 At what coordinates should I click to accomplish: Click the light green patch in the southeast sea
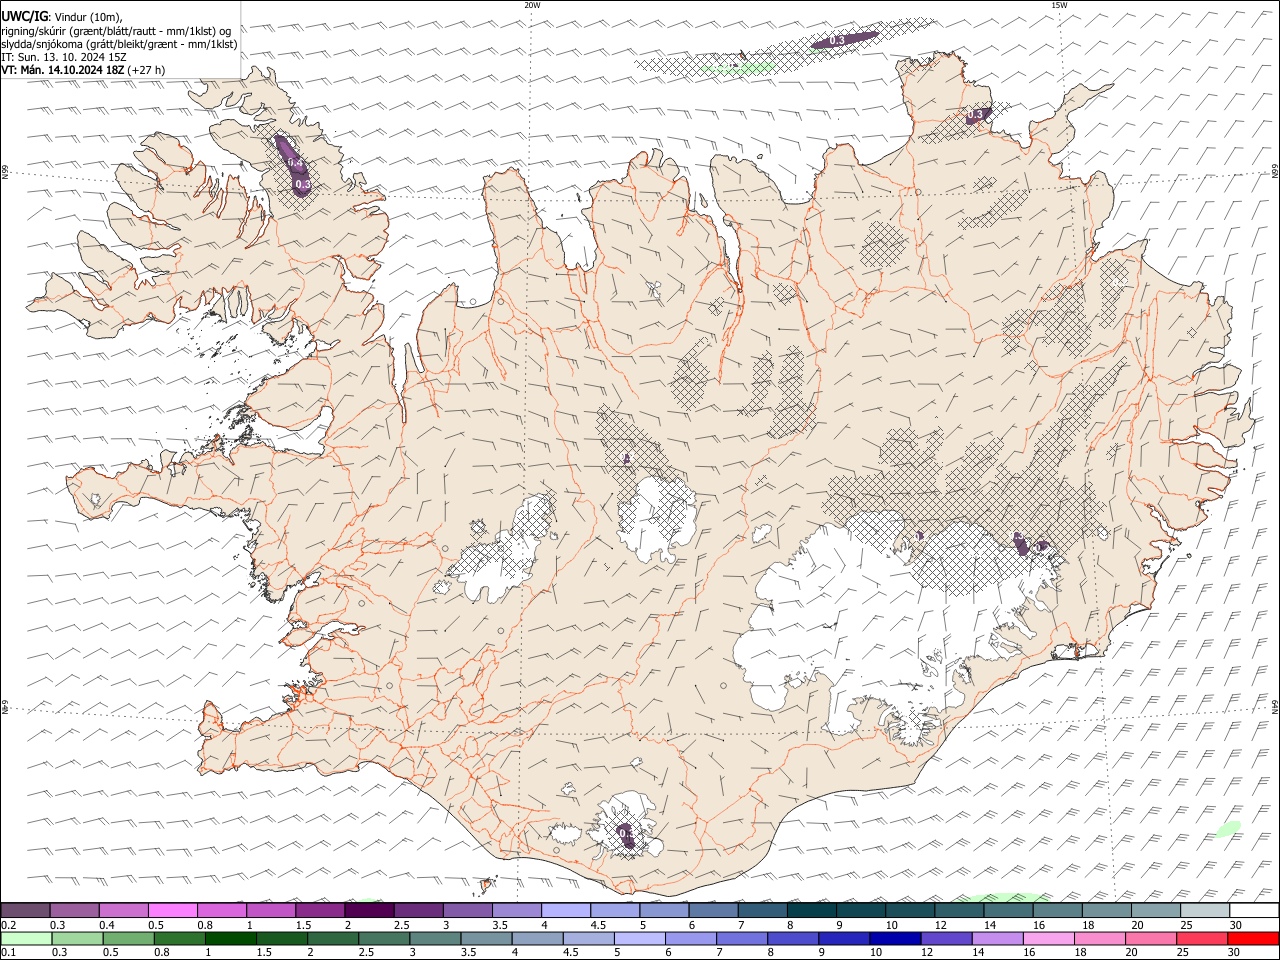[1228, 828]
